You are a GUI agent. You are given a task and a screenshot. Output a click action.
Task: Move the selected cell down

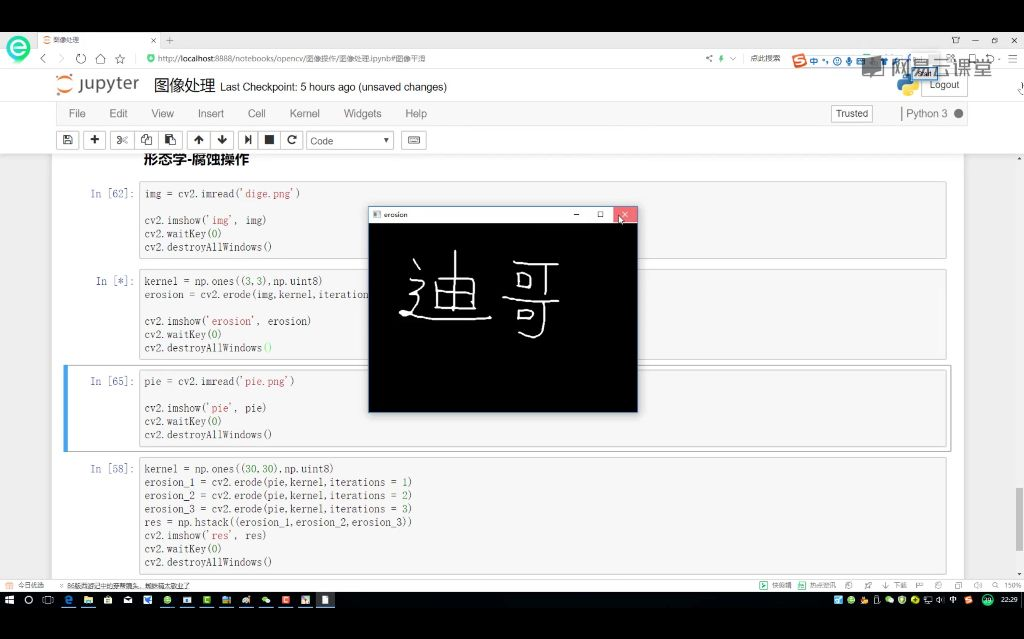point(222,140)
